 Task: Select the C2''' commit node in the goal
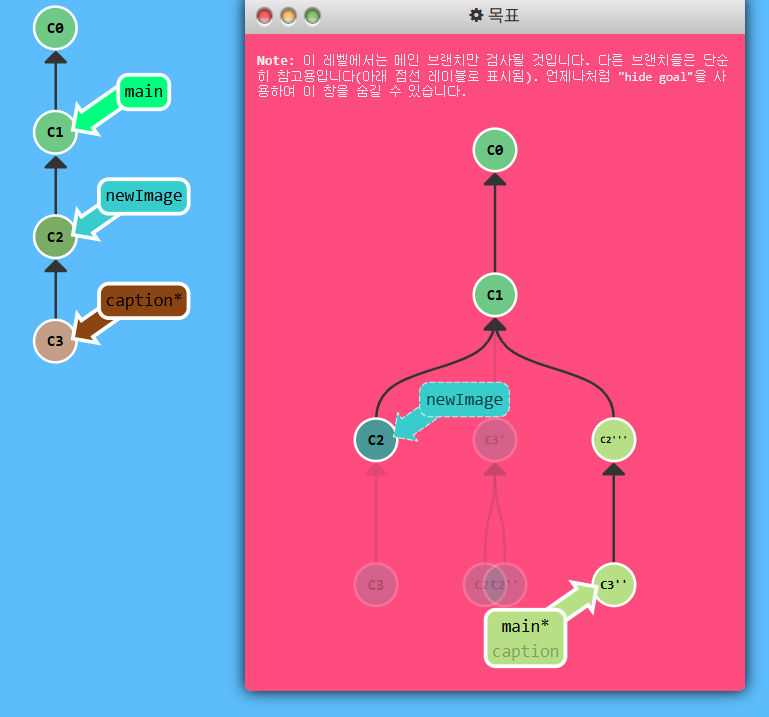tap(613, 439)
